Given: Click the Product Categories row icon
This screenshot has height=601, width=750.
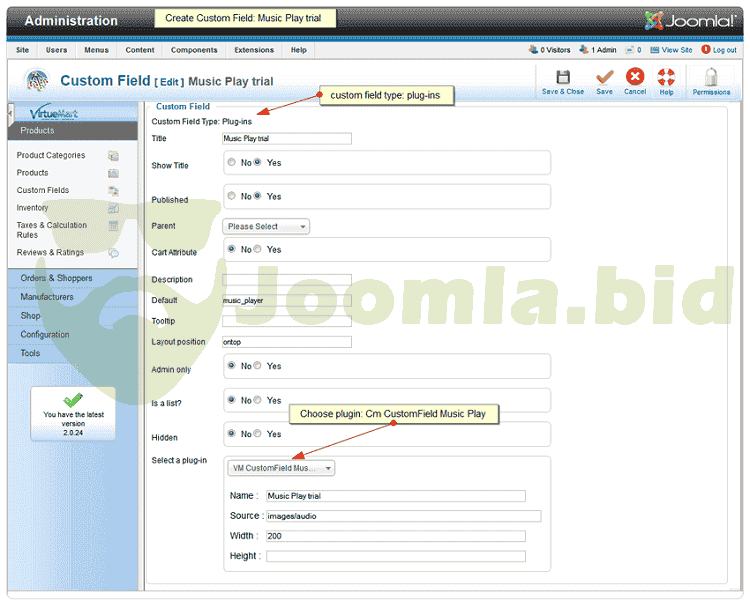Looking at the screenshot, I should pyautogui.click(x=113, y=156).
